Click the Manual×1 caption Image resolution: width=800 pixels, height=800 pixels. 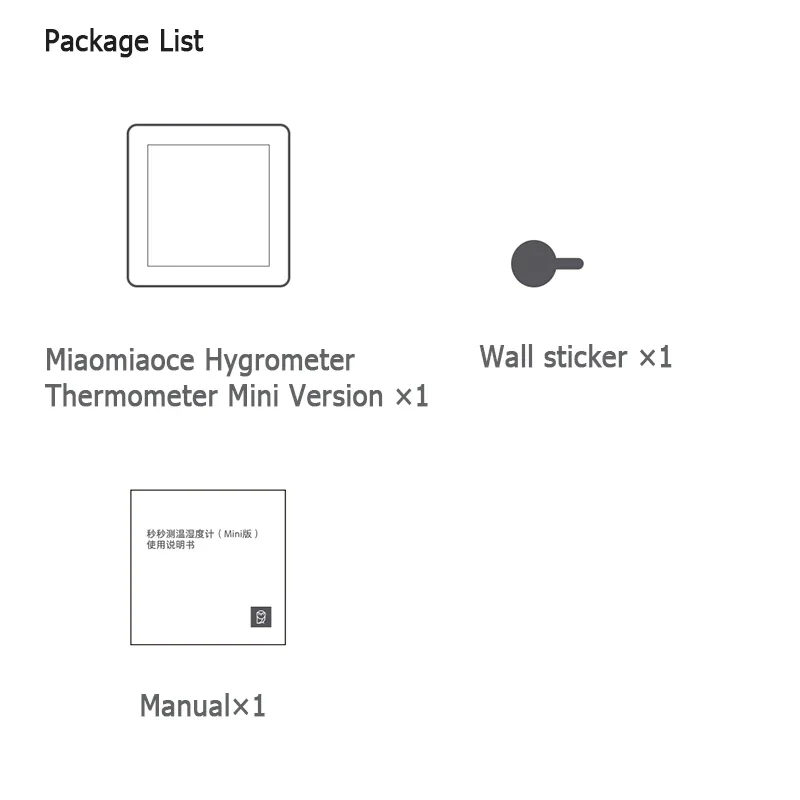pos(203,706)
